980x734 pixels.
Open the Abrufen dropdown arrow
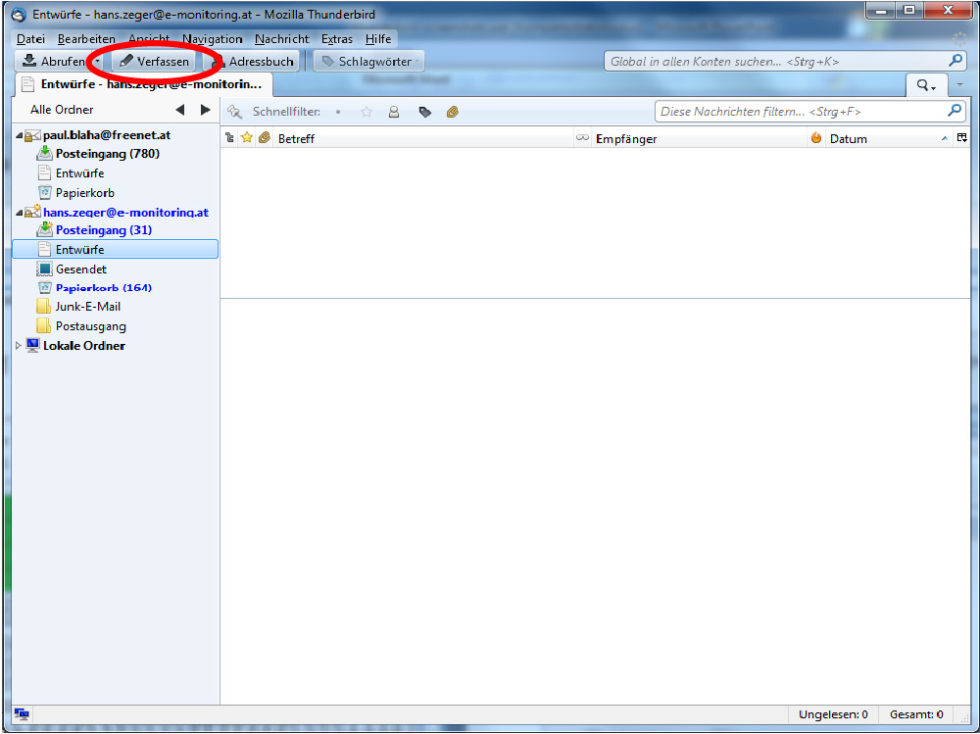(x=98, y=62)
